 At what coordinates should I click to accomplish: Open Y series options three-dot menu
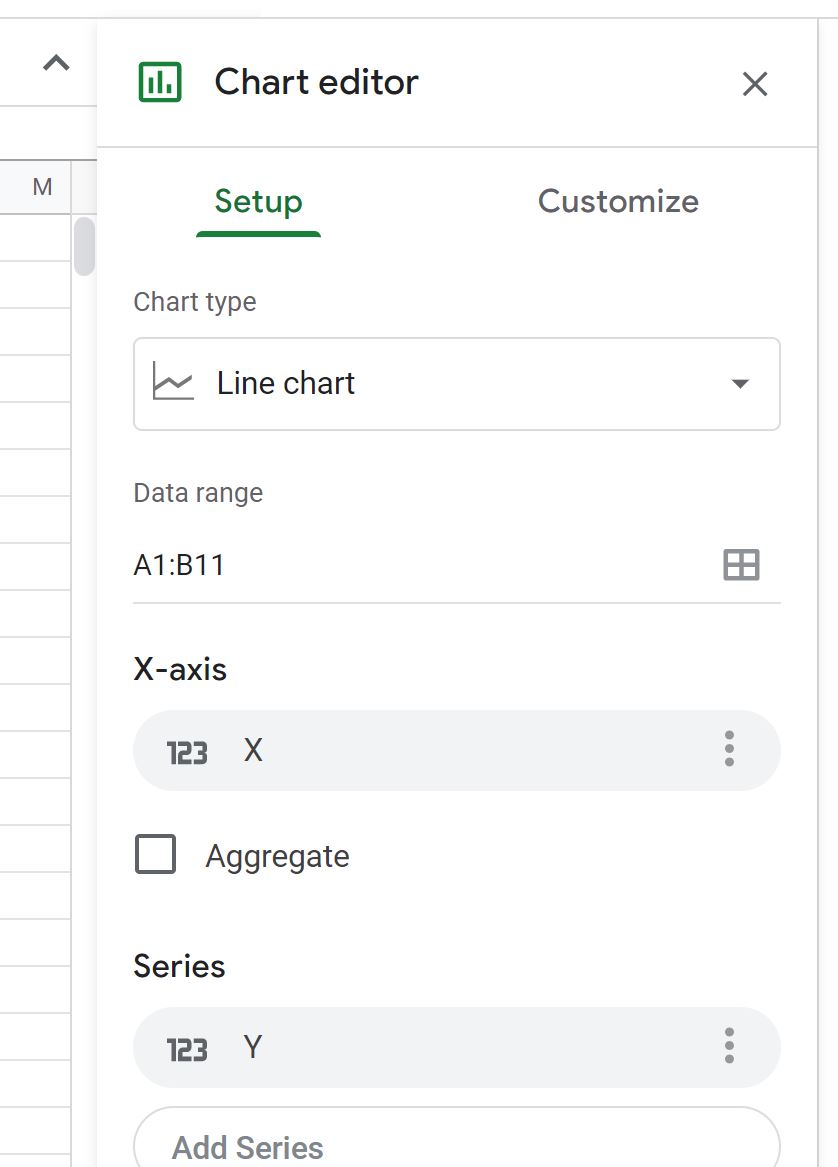point(729,1046)
